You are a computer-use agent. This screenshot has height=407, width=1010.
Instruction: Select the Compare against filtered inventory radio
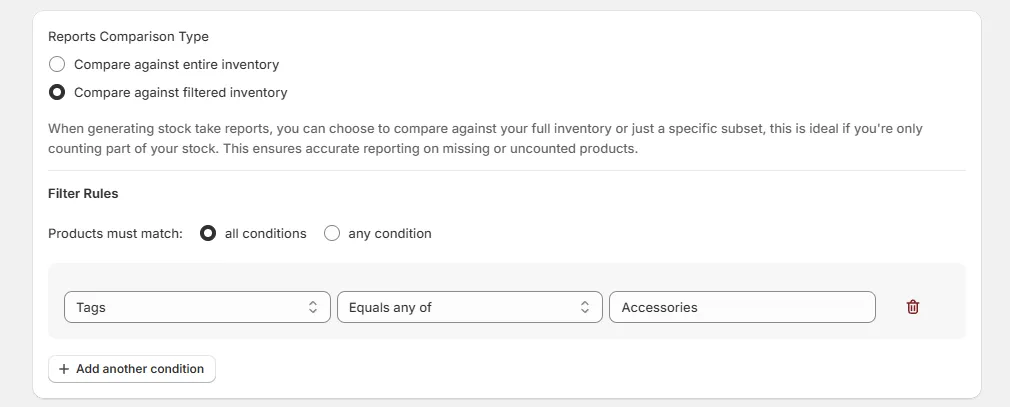(57, 93)
